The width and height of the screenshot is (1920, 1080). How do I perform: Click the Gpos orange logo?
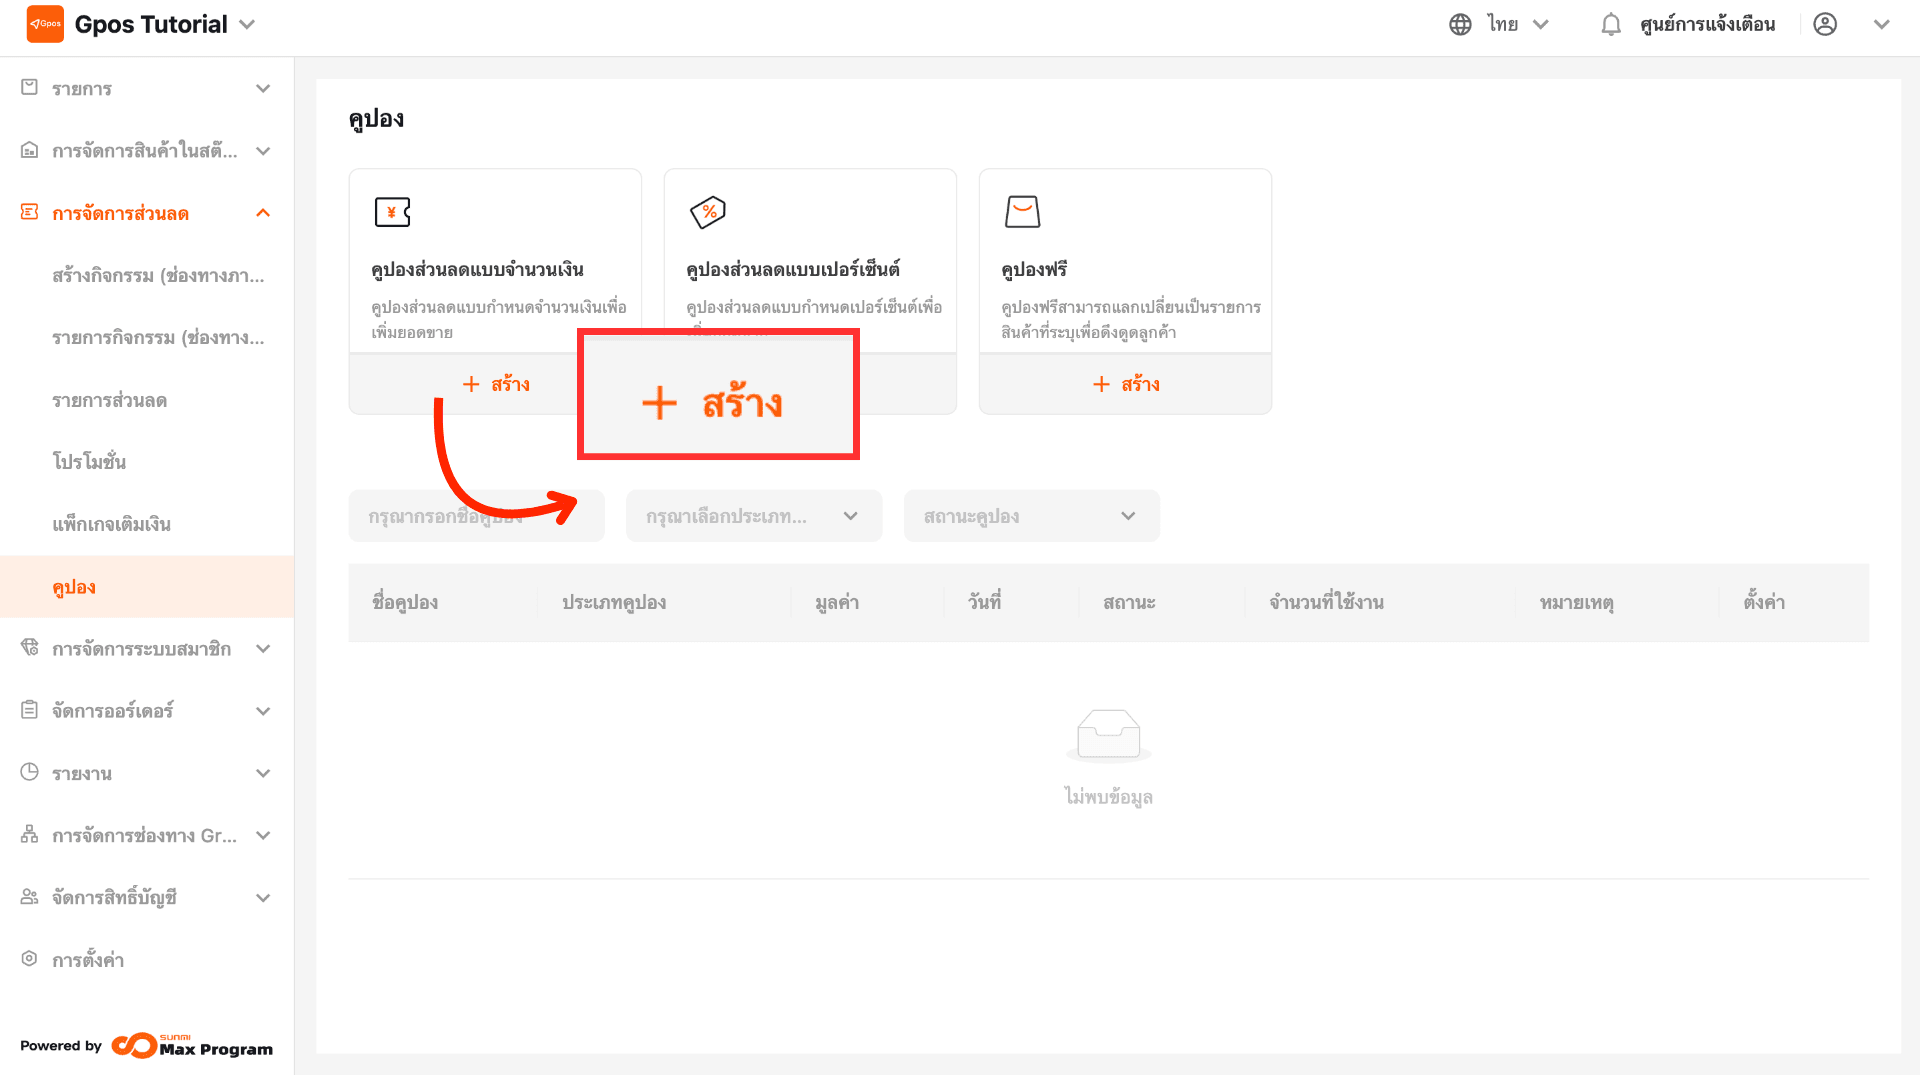tap(45, 24)
